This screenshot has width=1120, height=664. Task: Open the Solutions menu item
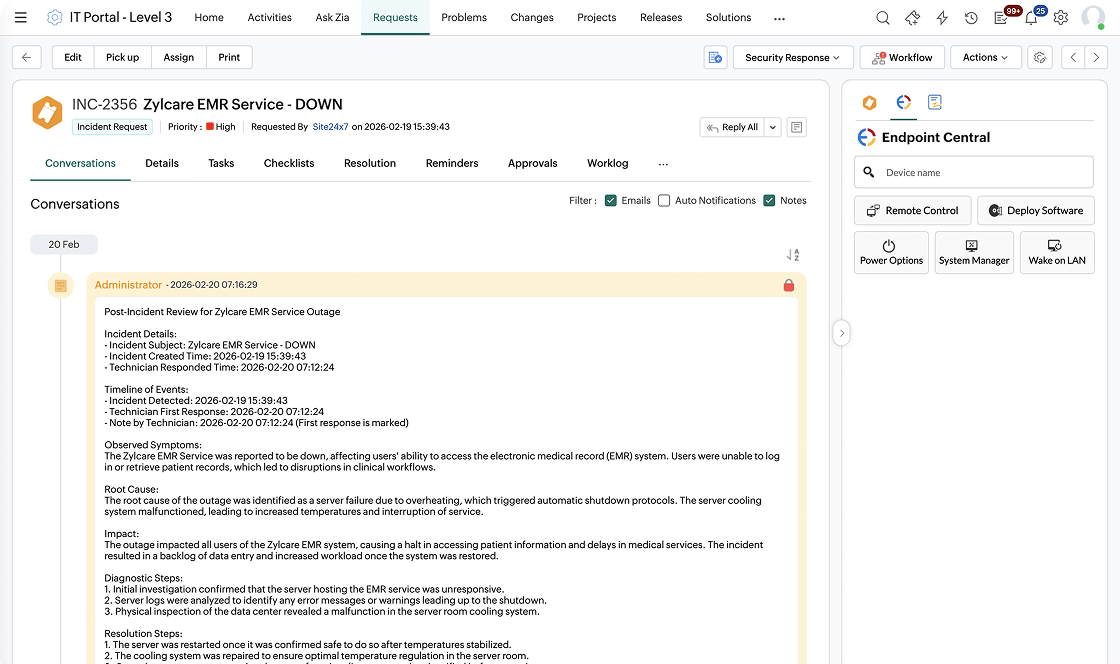pyautogui.click(x=729, y=17)
